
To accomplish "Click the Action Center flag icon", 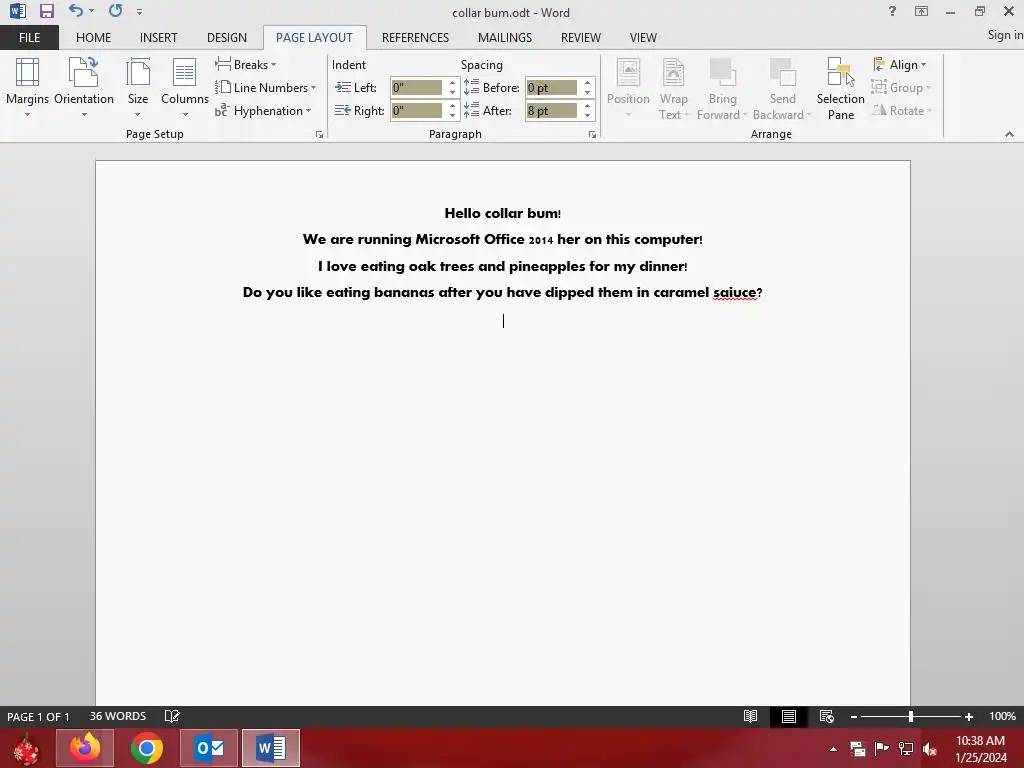I will point(881,748).
